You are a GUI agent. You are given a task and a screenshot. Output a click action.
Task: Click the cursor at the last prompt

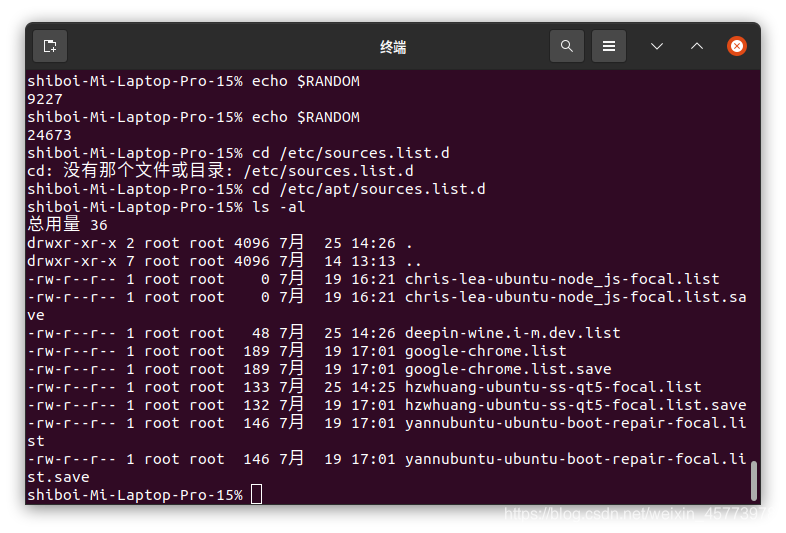coord(256,494)
